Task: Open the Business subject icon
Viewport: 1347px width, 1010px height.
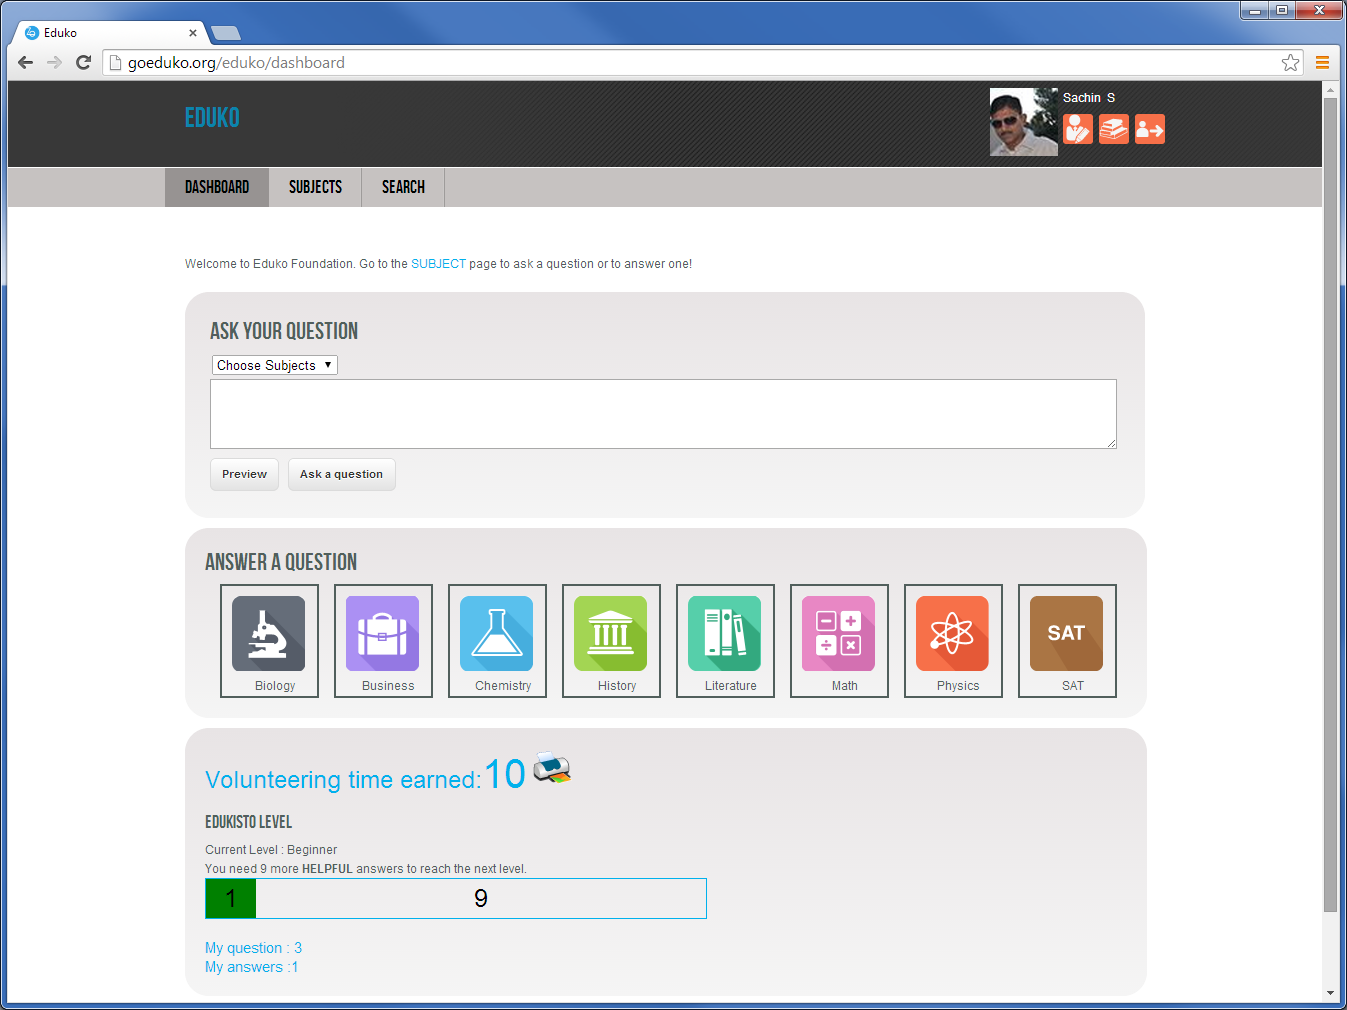Action: (383, 634)
